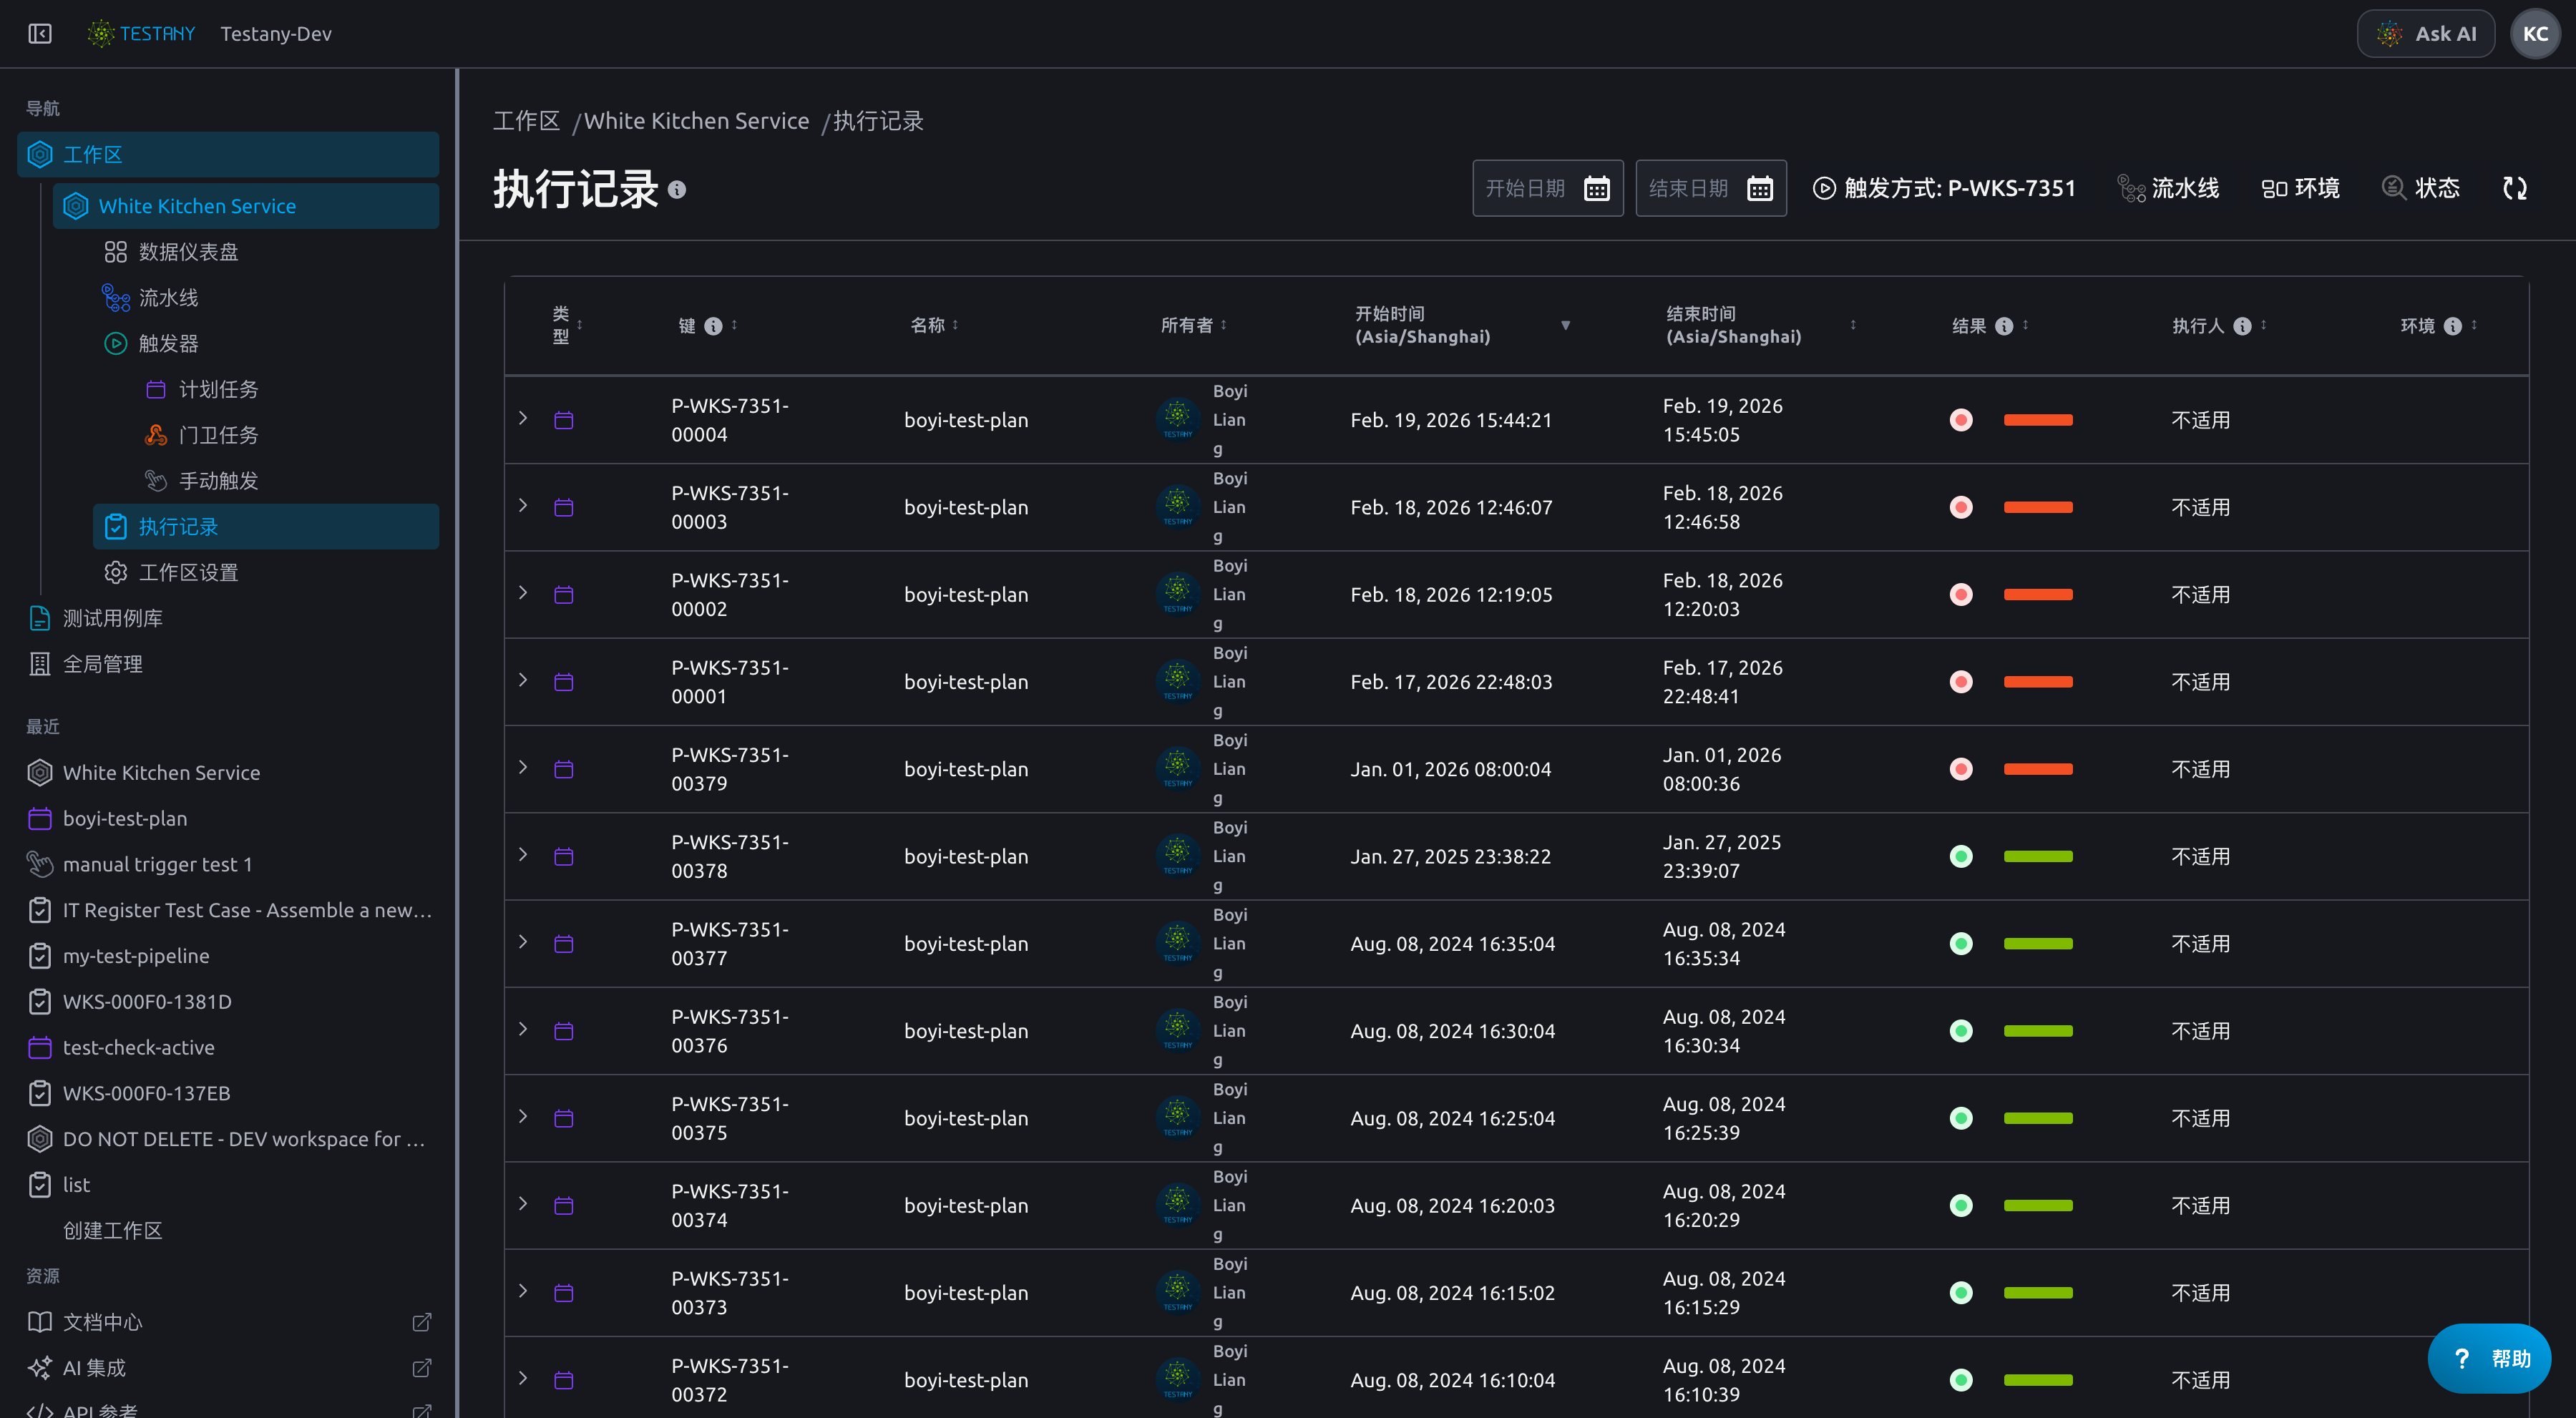Click the KC user avatar

pos(2535,34)
